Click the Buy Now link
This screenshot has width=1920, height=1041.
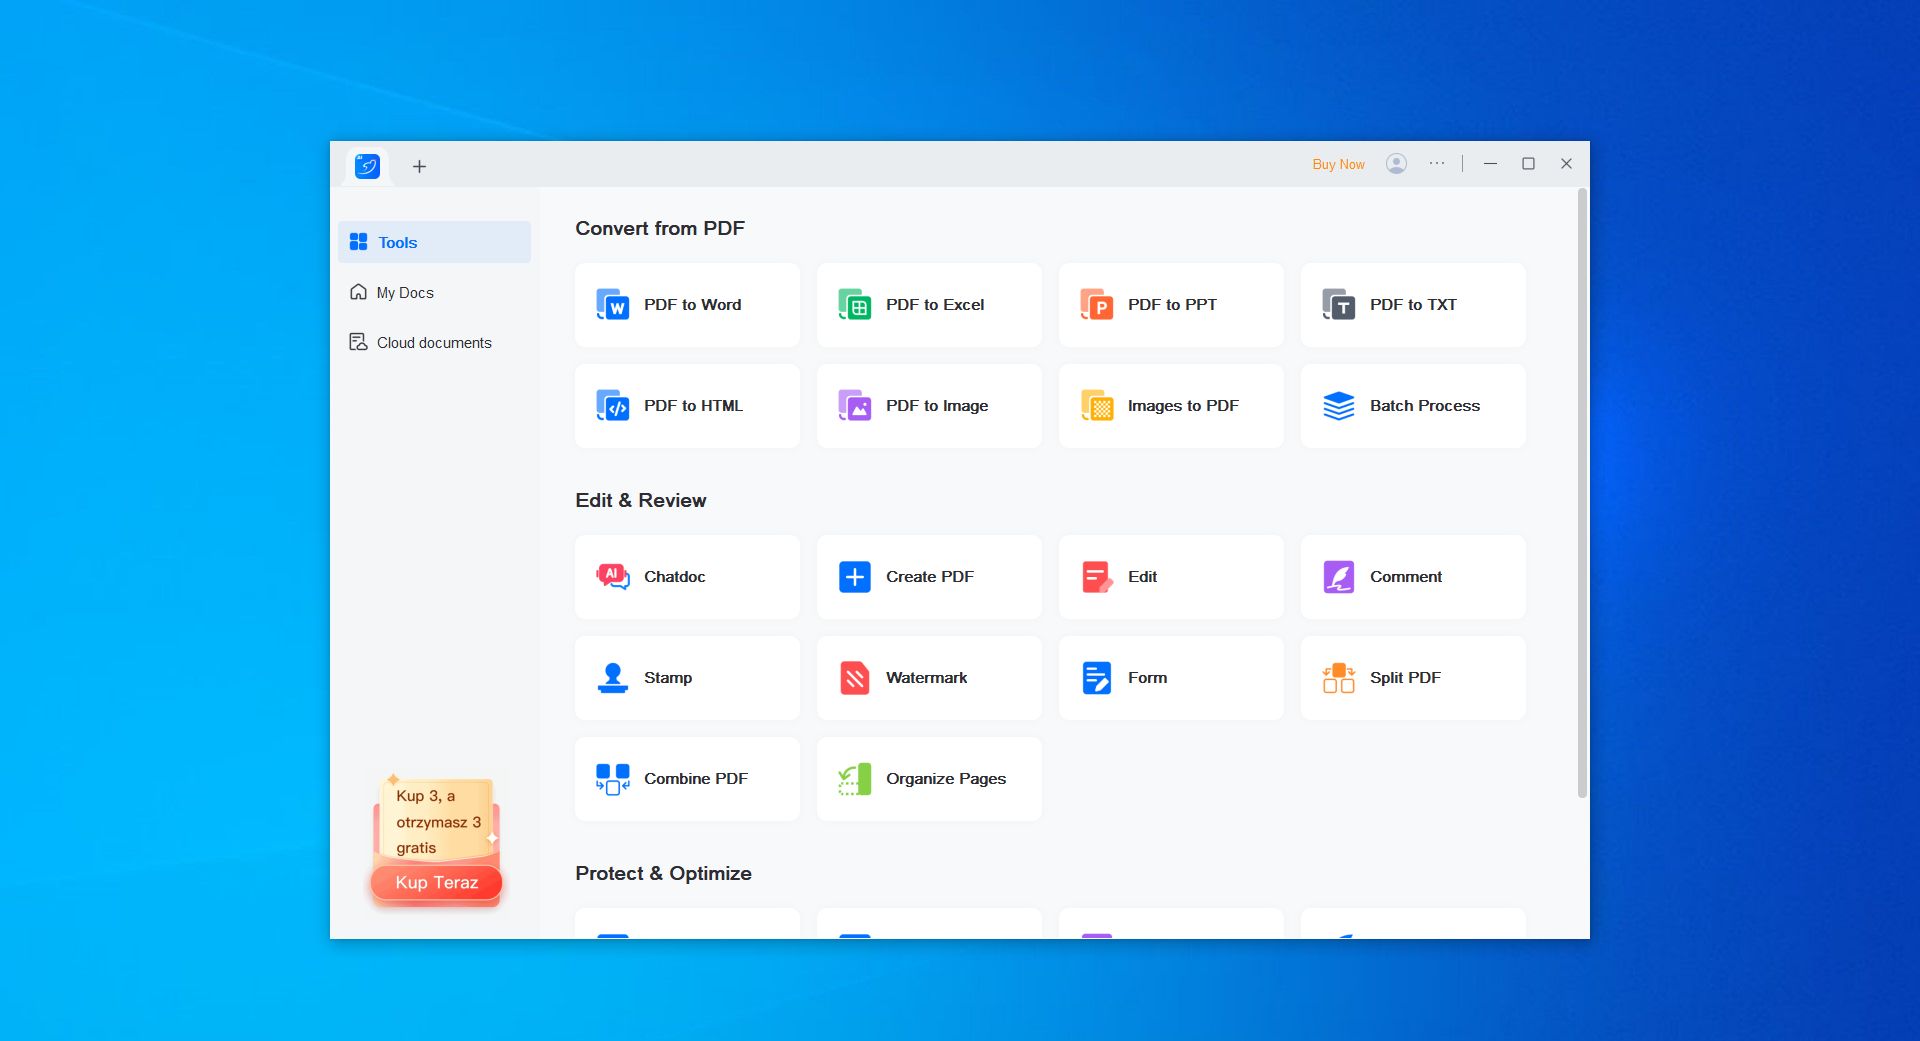(1338, 163)
